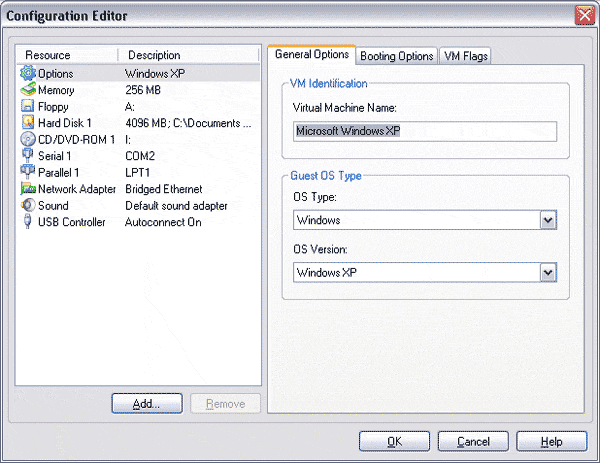Click the Memory chip icon

point(28,90)
